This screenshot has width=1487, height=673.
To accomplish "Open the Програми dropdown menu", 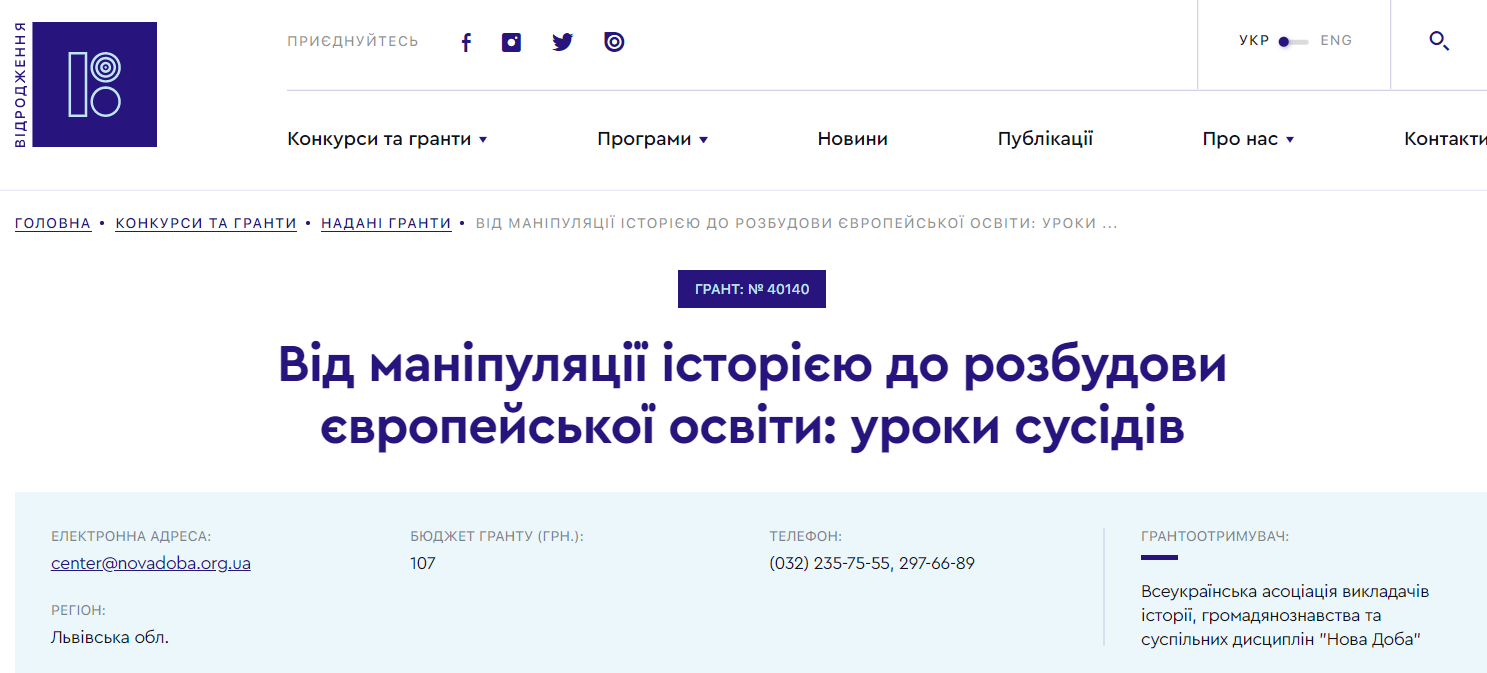I will tap(652, 139).
